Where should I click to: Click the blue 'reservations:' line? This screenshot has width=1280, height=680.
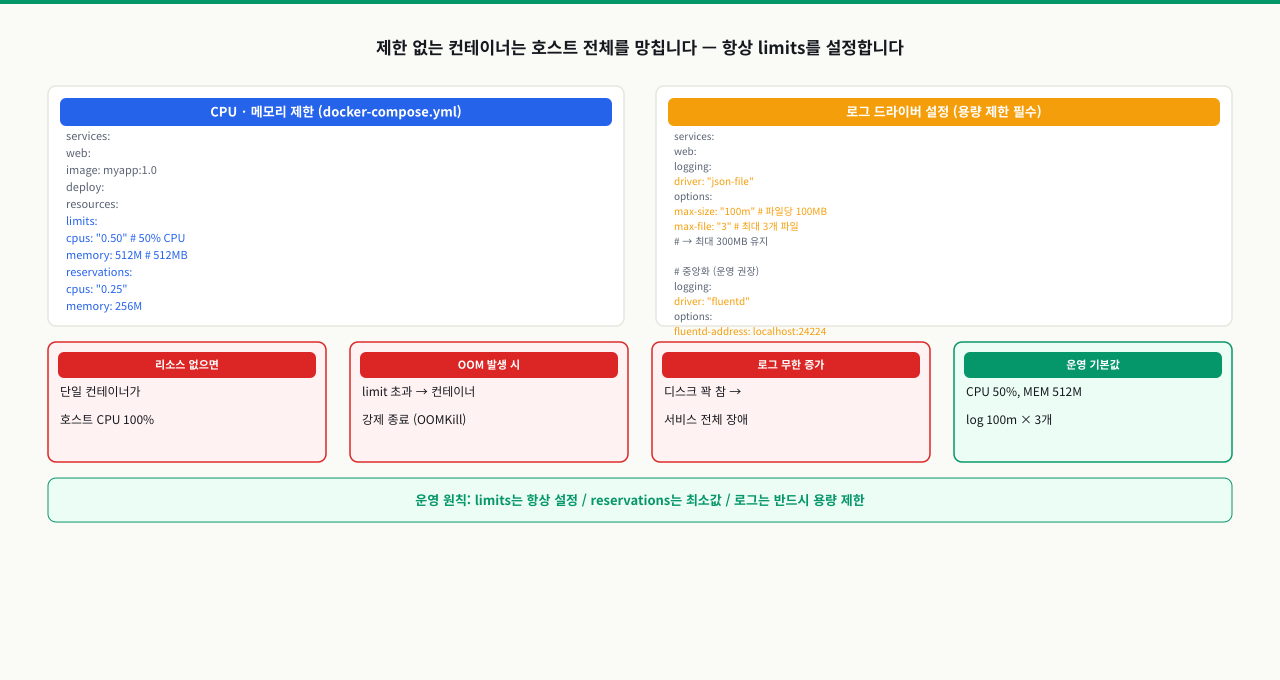(99, 272)
